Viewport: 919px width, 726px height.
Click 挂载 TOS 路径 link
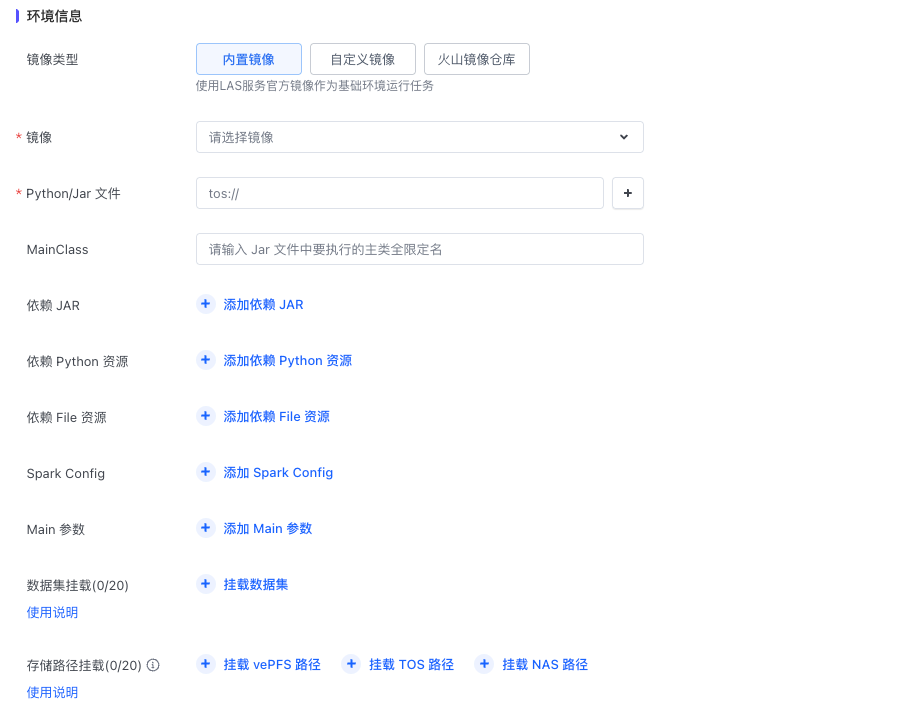(x=411, y=664)
